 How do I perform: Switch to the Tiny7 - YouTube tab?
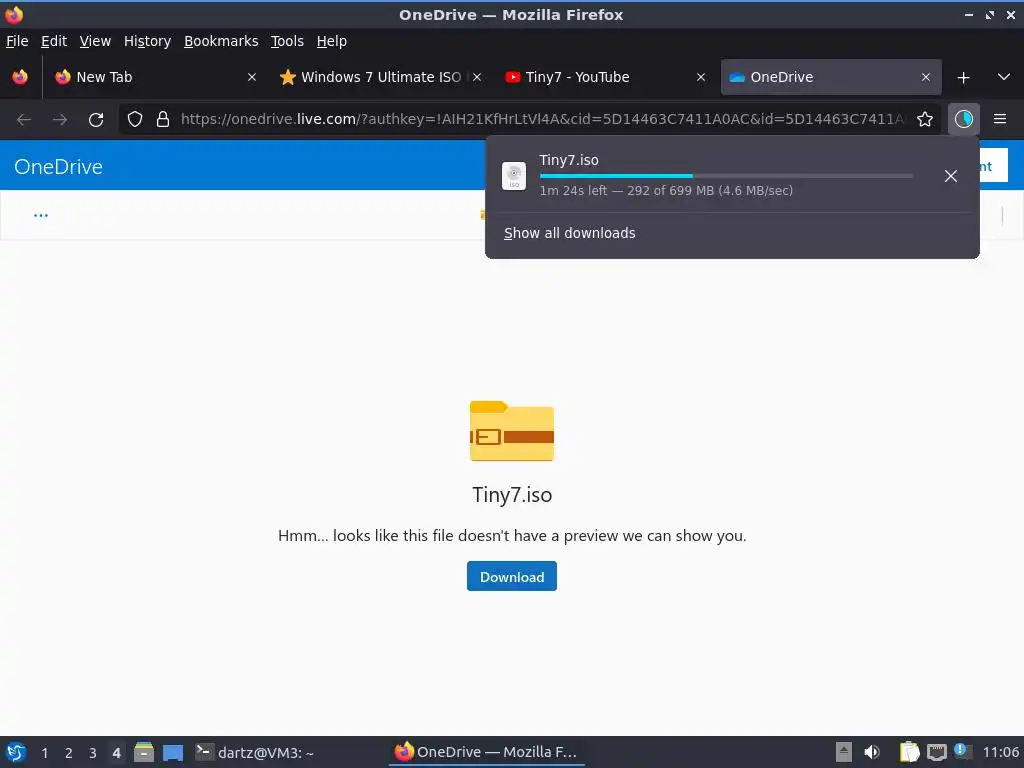(605, 77)
